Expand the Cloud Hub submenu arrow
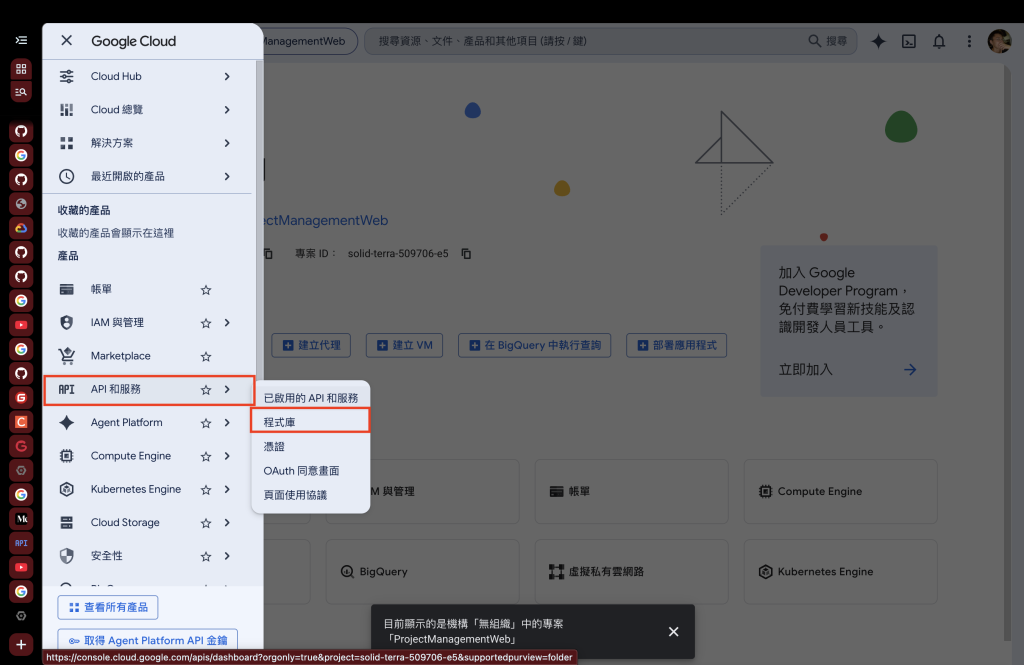Image resolution: width=1024 pixels, height=665 pixels. point(227,76)
